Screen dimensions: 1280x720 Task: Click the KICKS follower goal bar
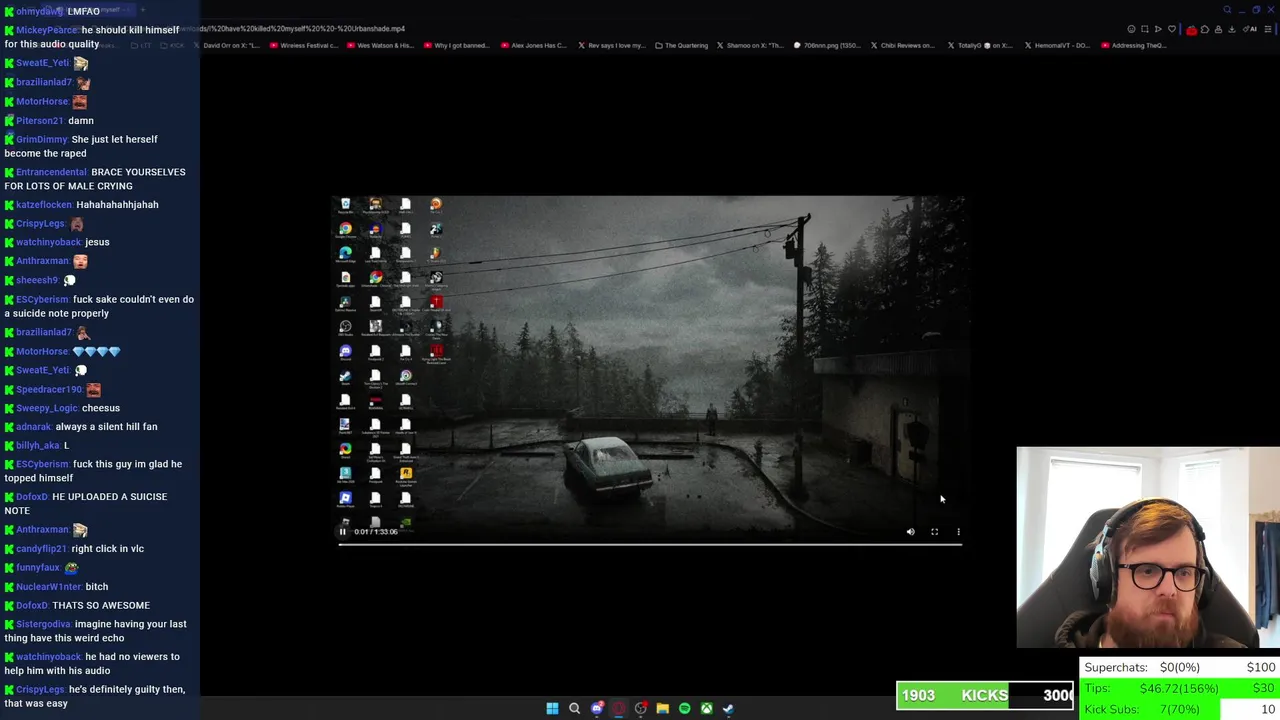[985, 695]
